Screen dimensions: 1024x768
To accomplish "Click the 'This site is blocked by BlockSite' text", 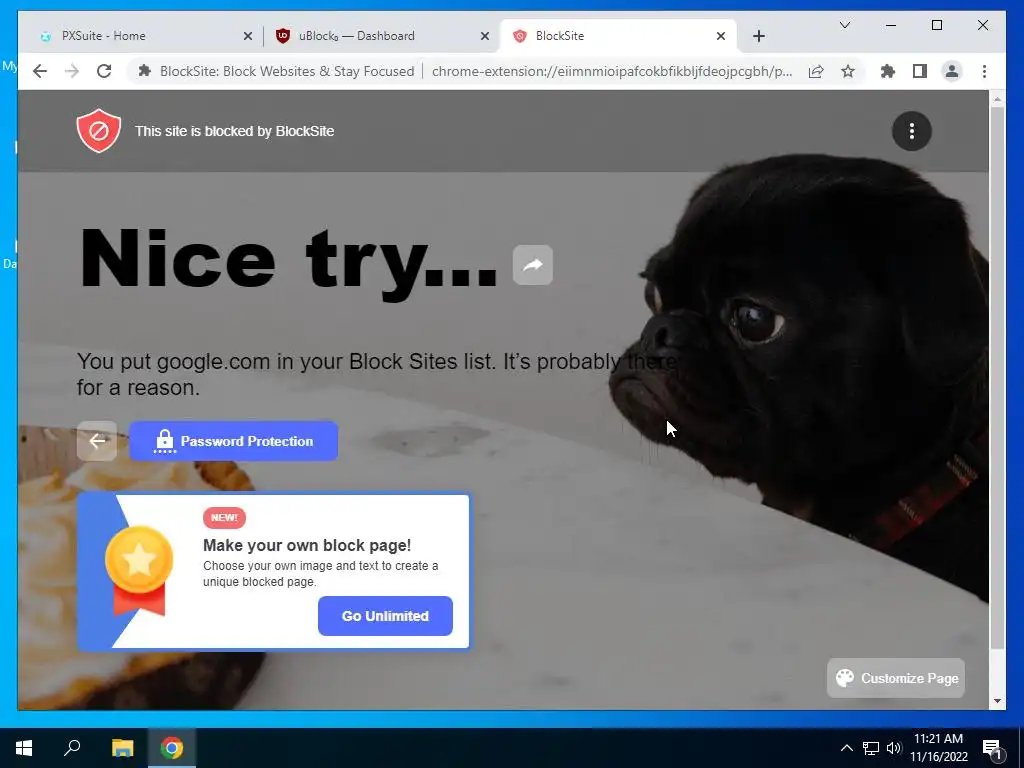I will (234, 131).
